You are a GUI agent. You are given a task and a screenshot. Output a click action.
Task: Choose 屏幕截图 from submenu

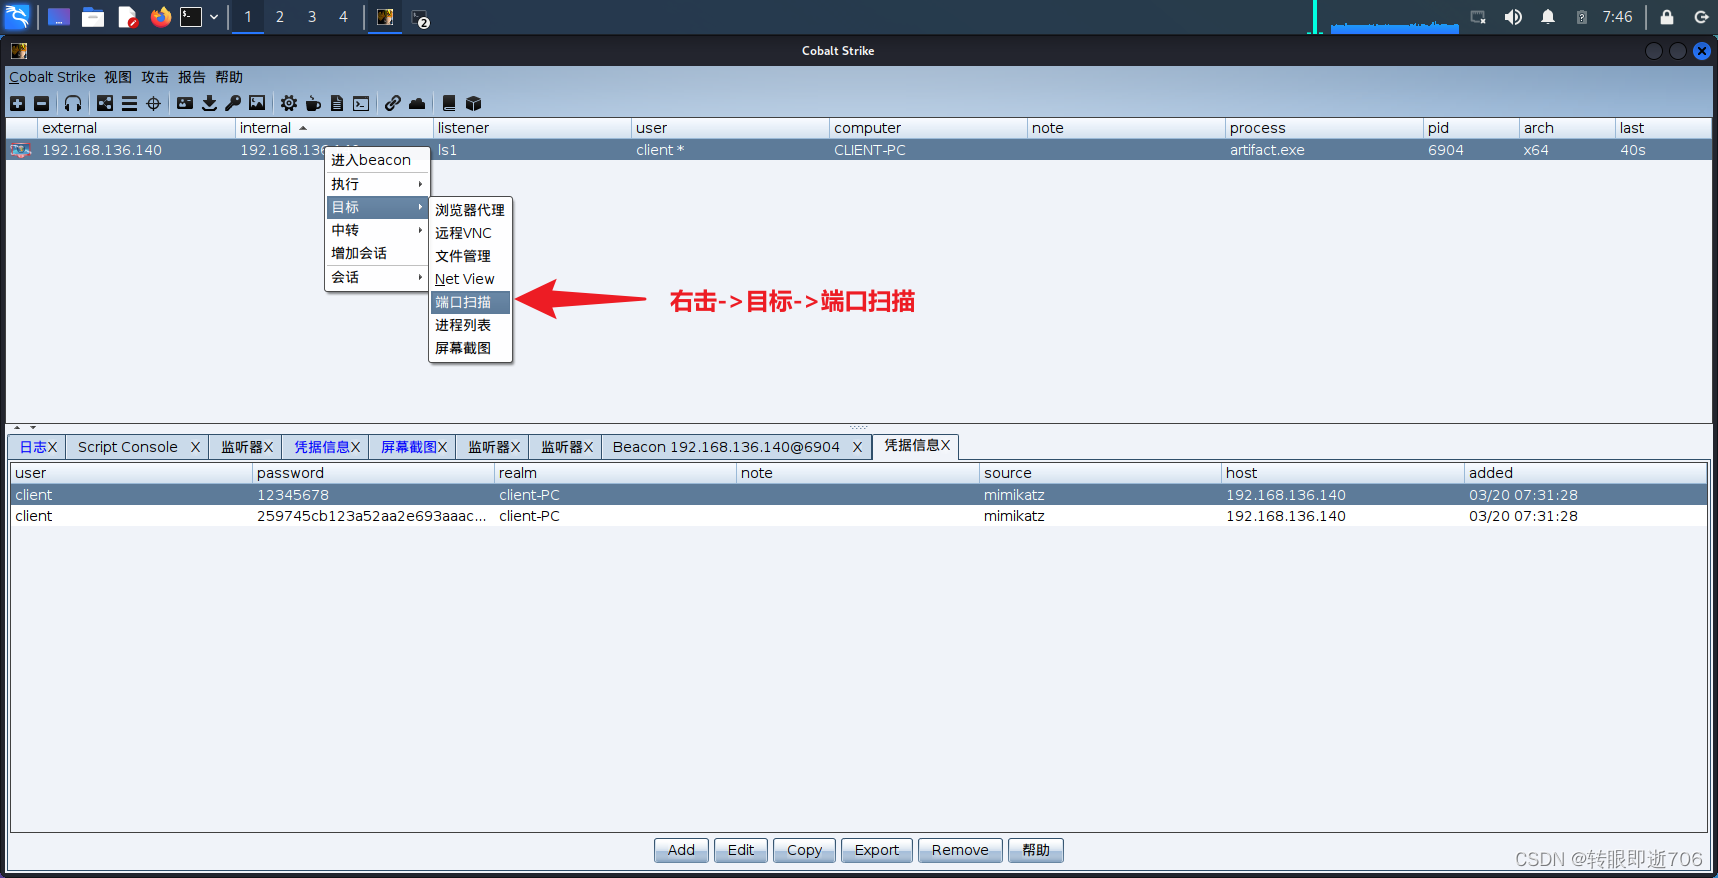tap(470, 348)
